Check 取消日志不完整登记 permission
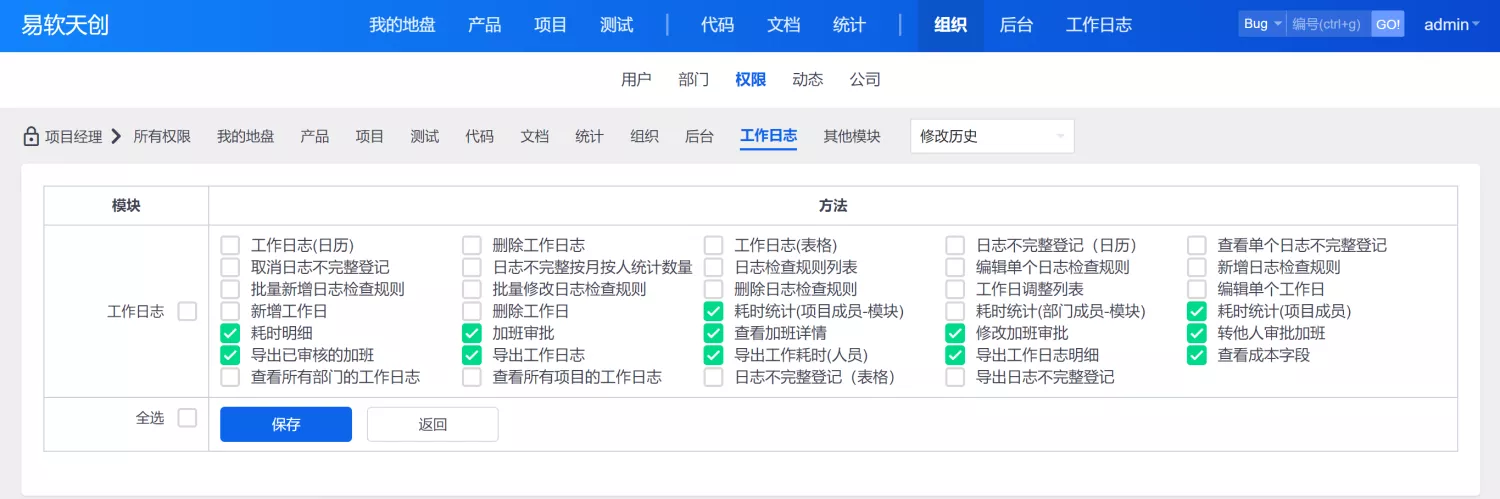 [230, 267]
